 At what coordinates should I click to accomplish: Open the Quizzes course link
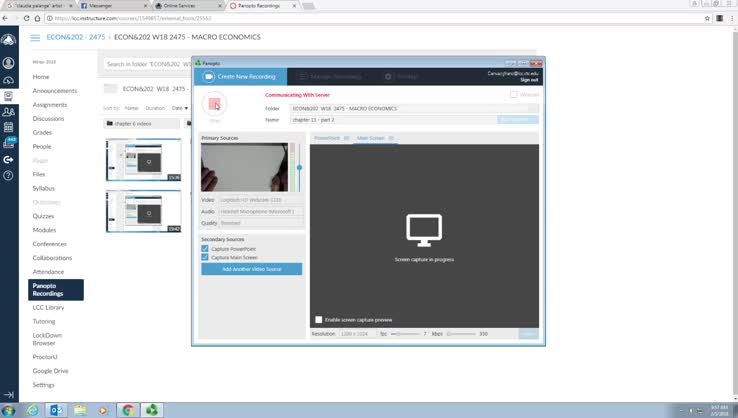[43, 216]
